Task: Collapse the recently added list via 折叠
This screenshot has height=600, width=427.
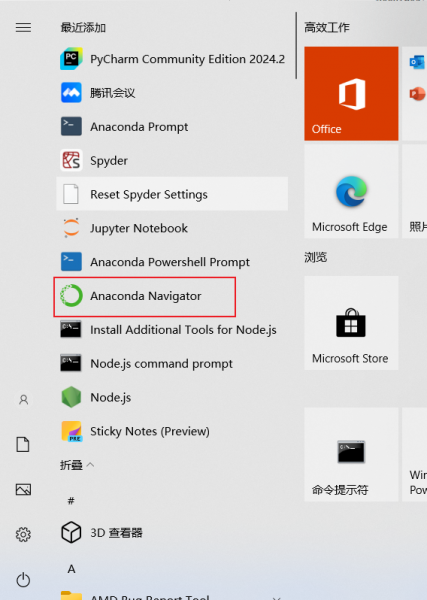Action: [77, 465]
